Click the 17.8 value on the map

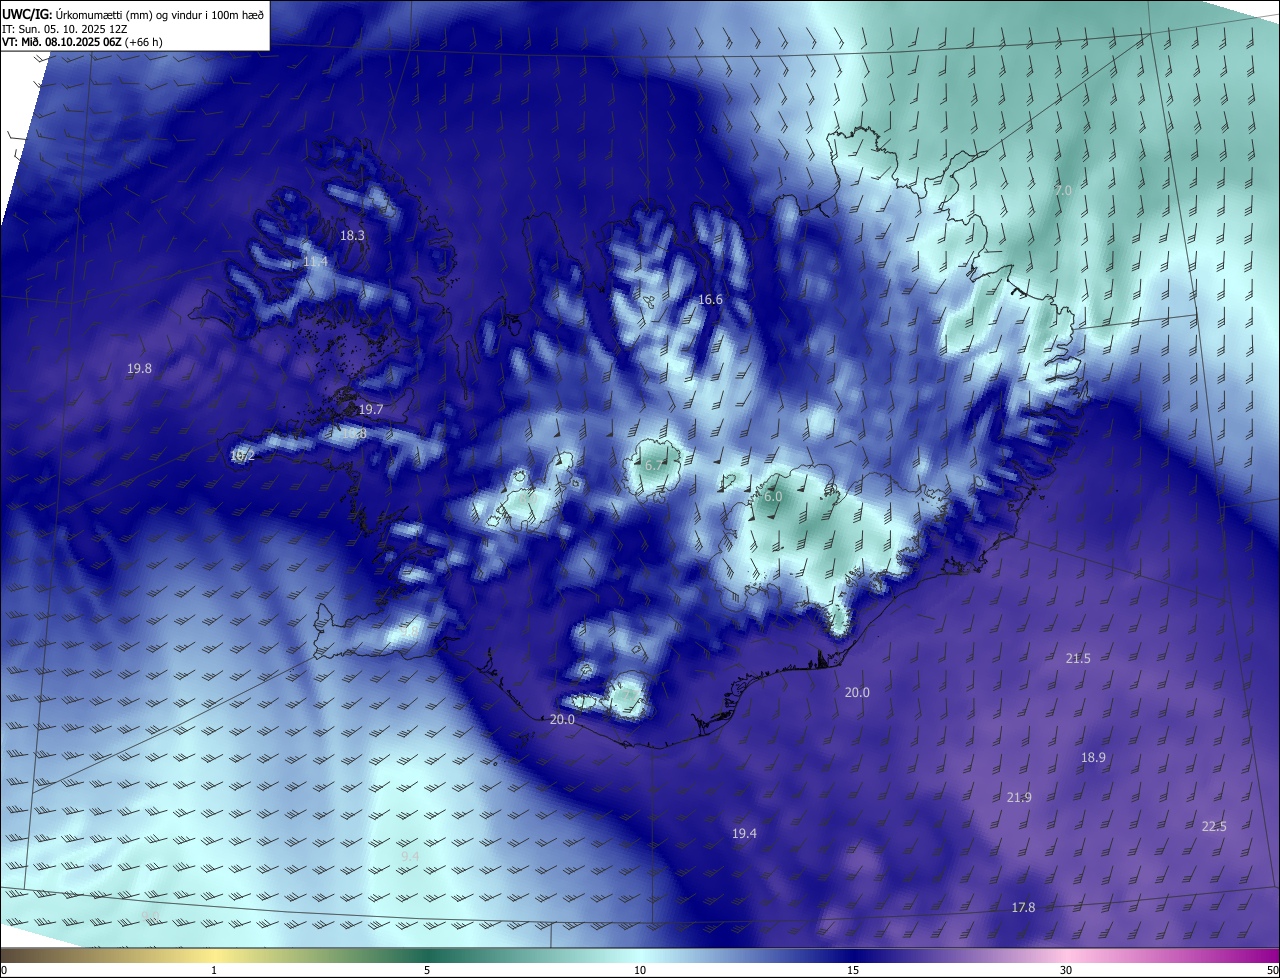coord(1023,908)
